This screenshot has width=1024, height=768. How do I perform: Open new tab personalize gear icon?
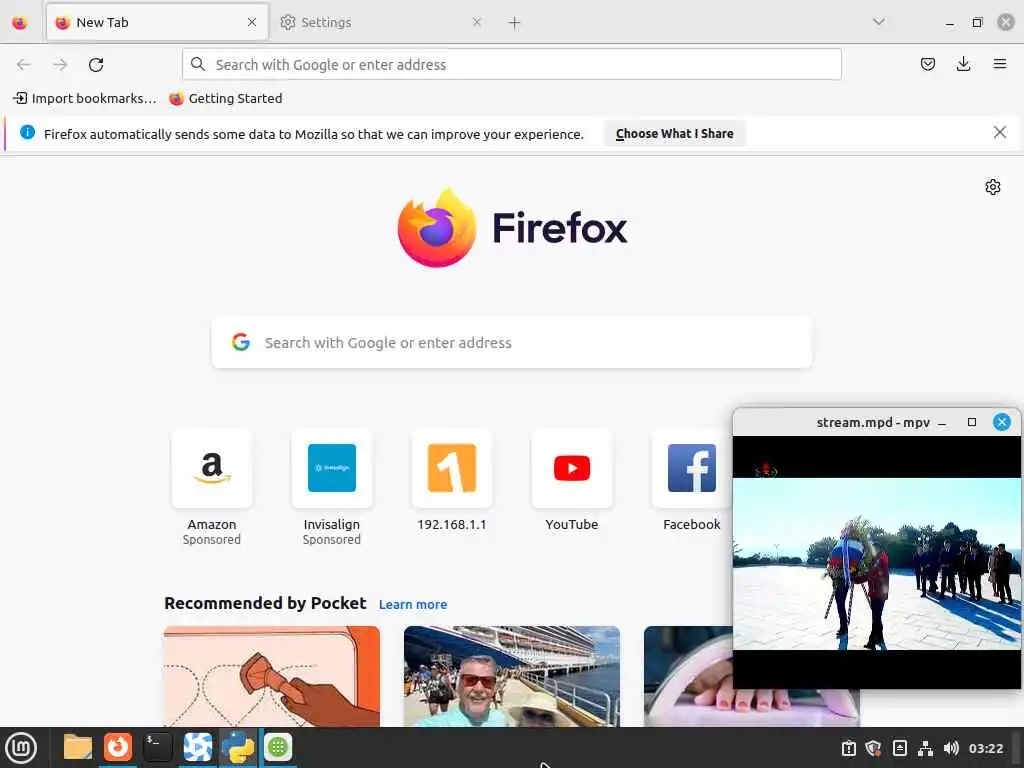click(993, 187)
